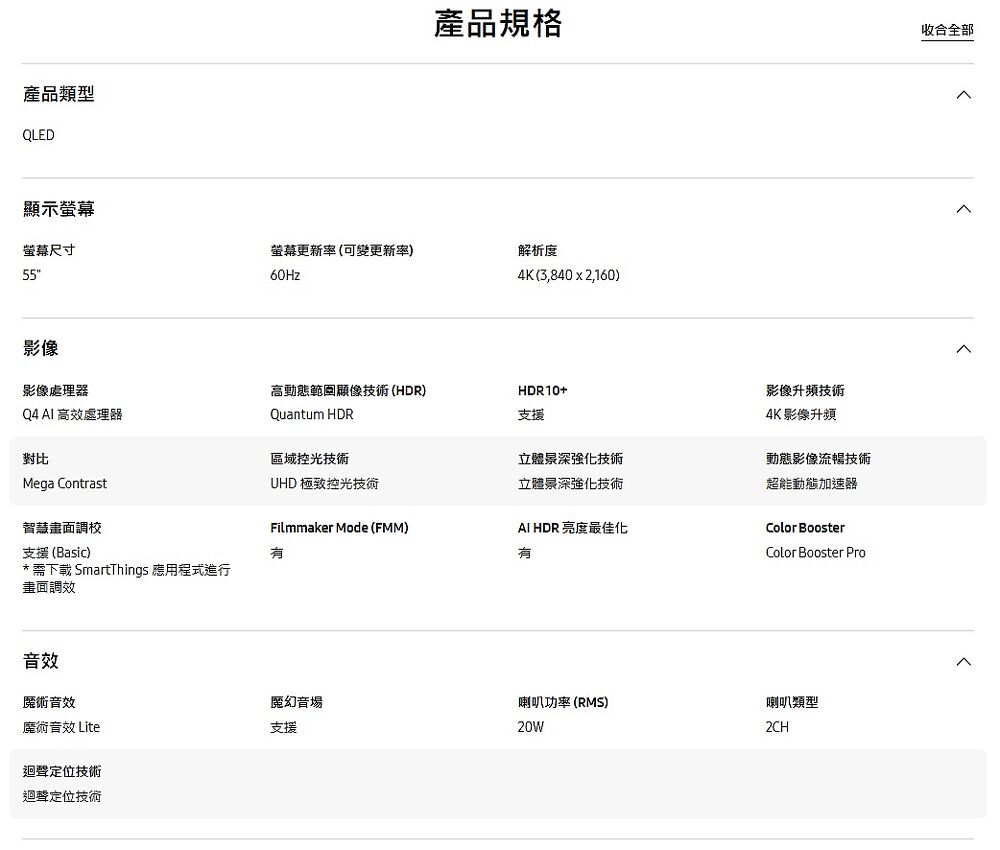Select the Q4 AI 高效處理器 value
1000x850 pixels.
72,414
